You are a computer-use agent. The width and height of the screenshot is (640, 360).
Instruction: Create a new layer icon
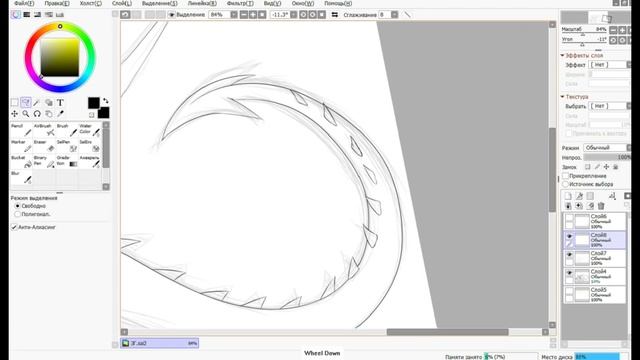[568, 196]
